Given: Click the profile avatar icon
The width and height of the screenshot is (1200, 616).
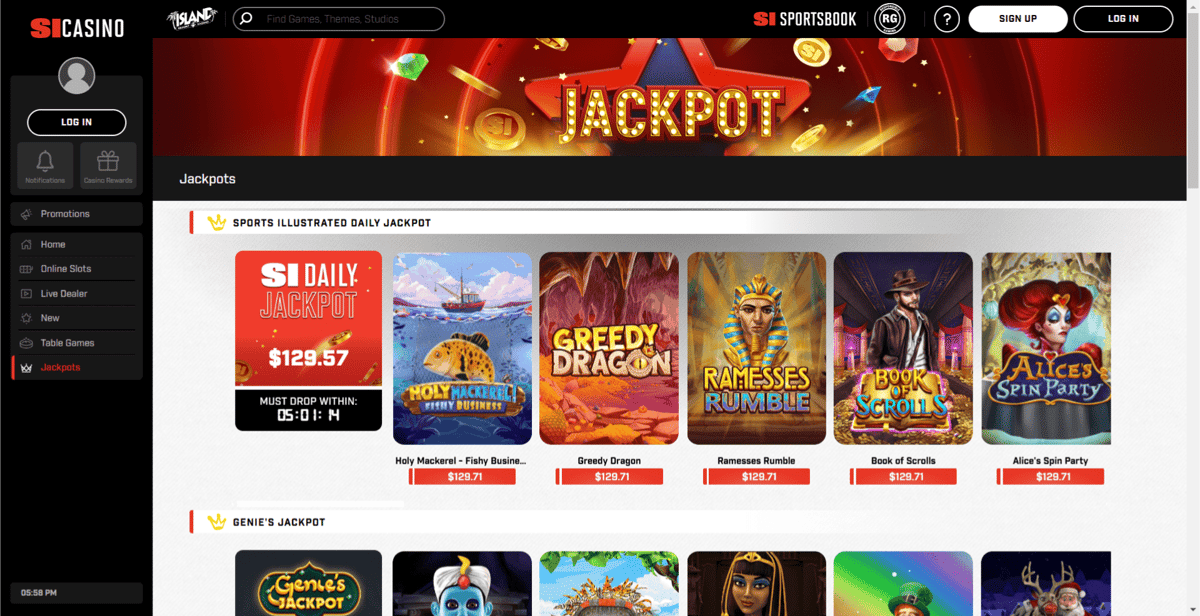Looking at the screenshot, I should point(77,76).
